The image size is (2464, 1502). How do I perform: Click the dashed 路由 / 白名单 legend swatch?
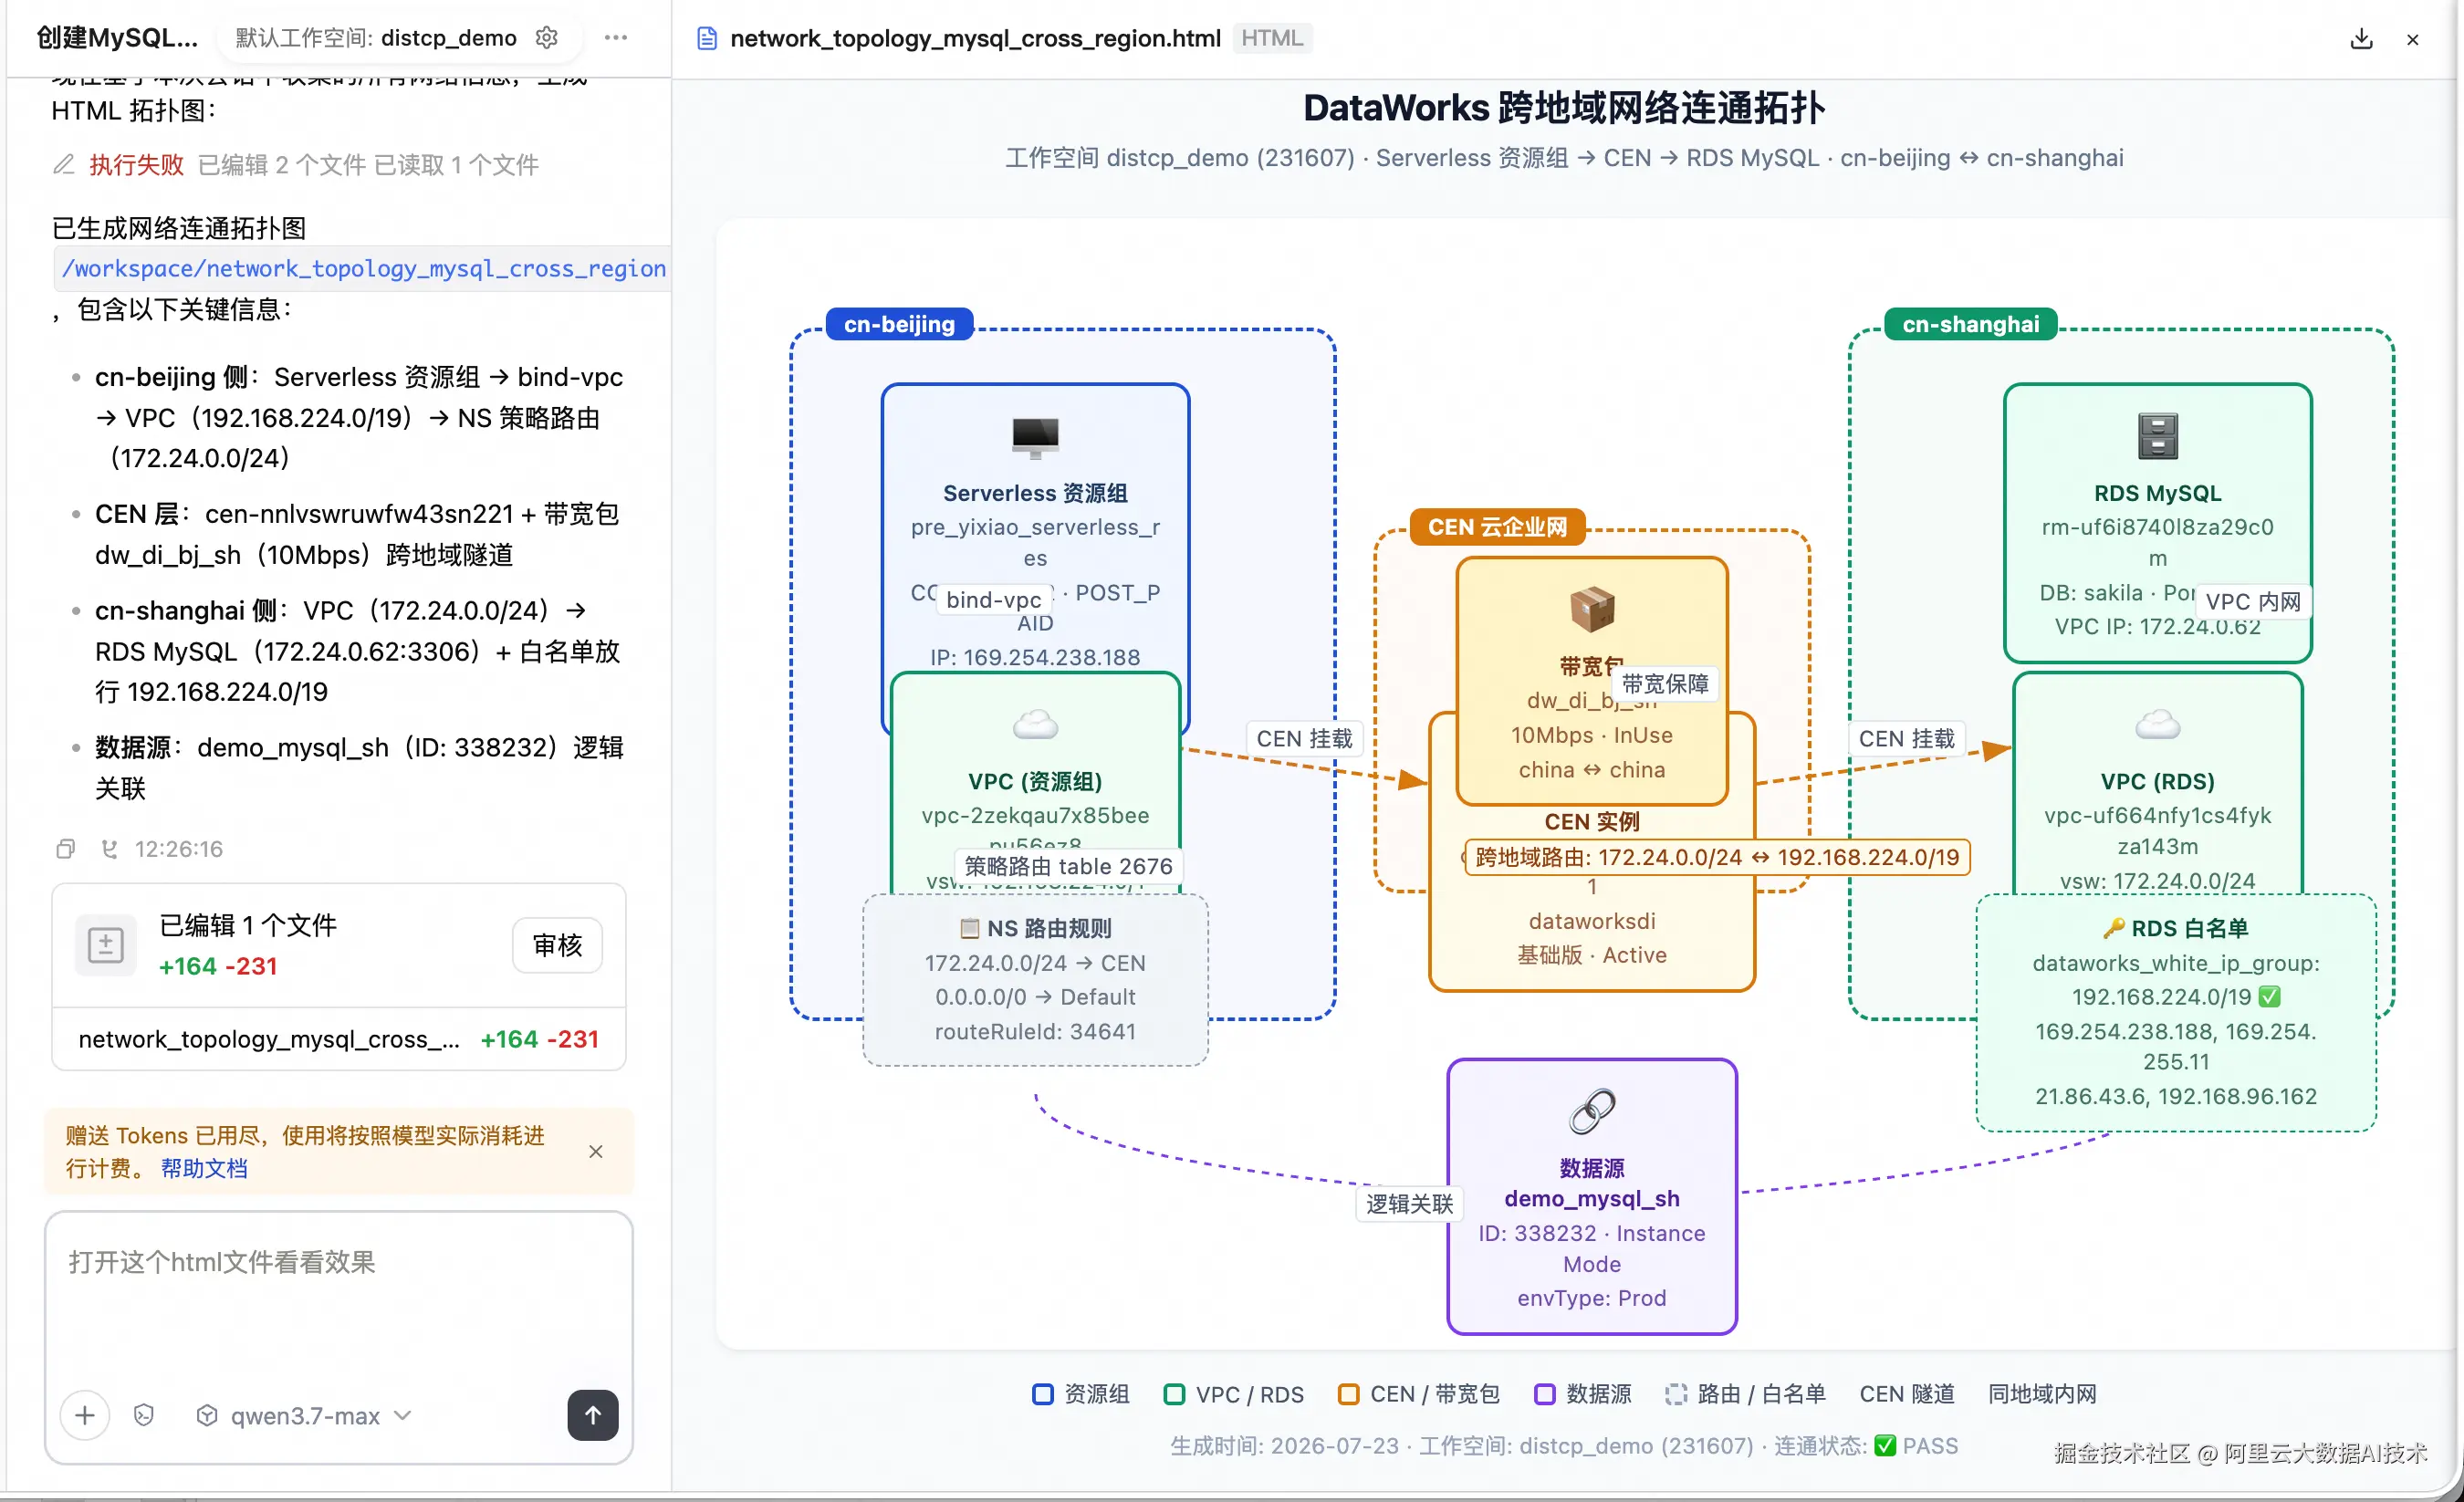pos(1675,1394)
